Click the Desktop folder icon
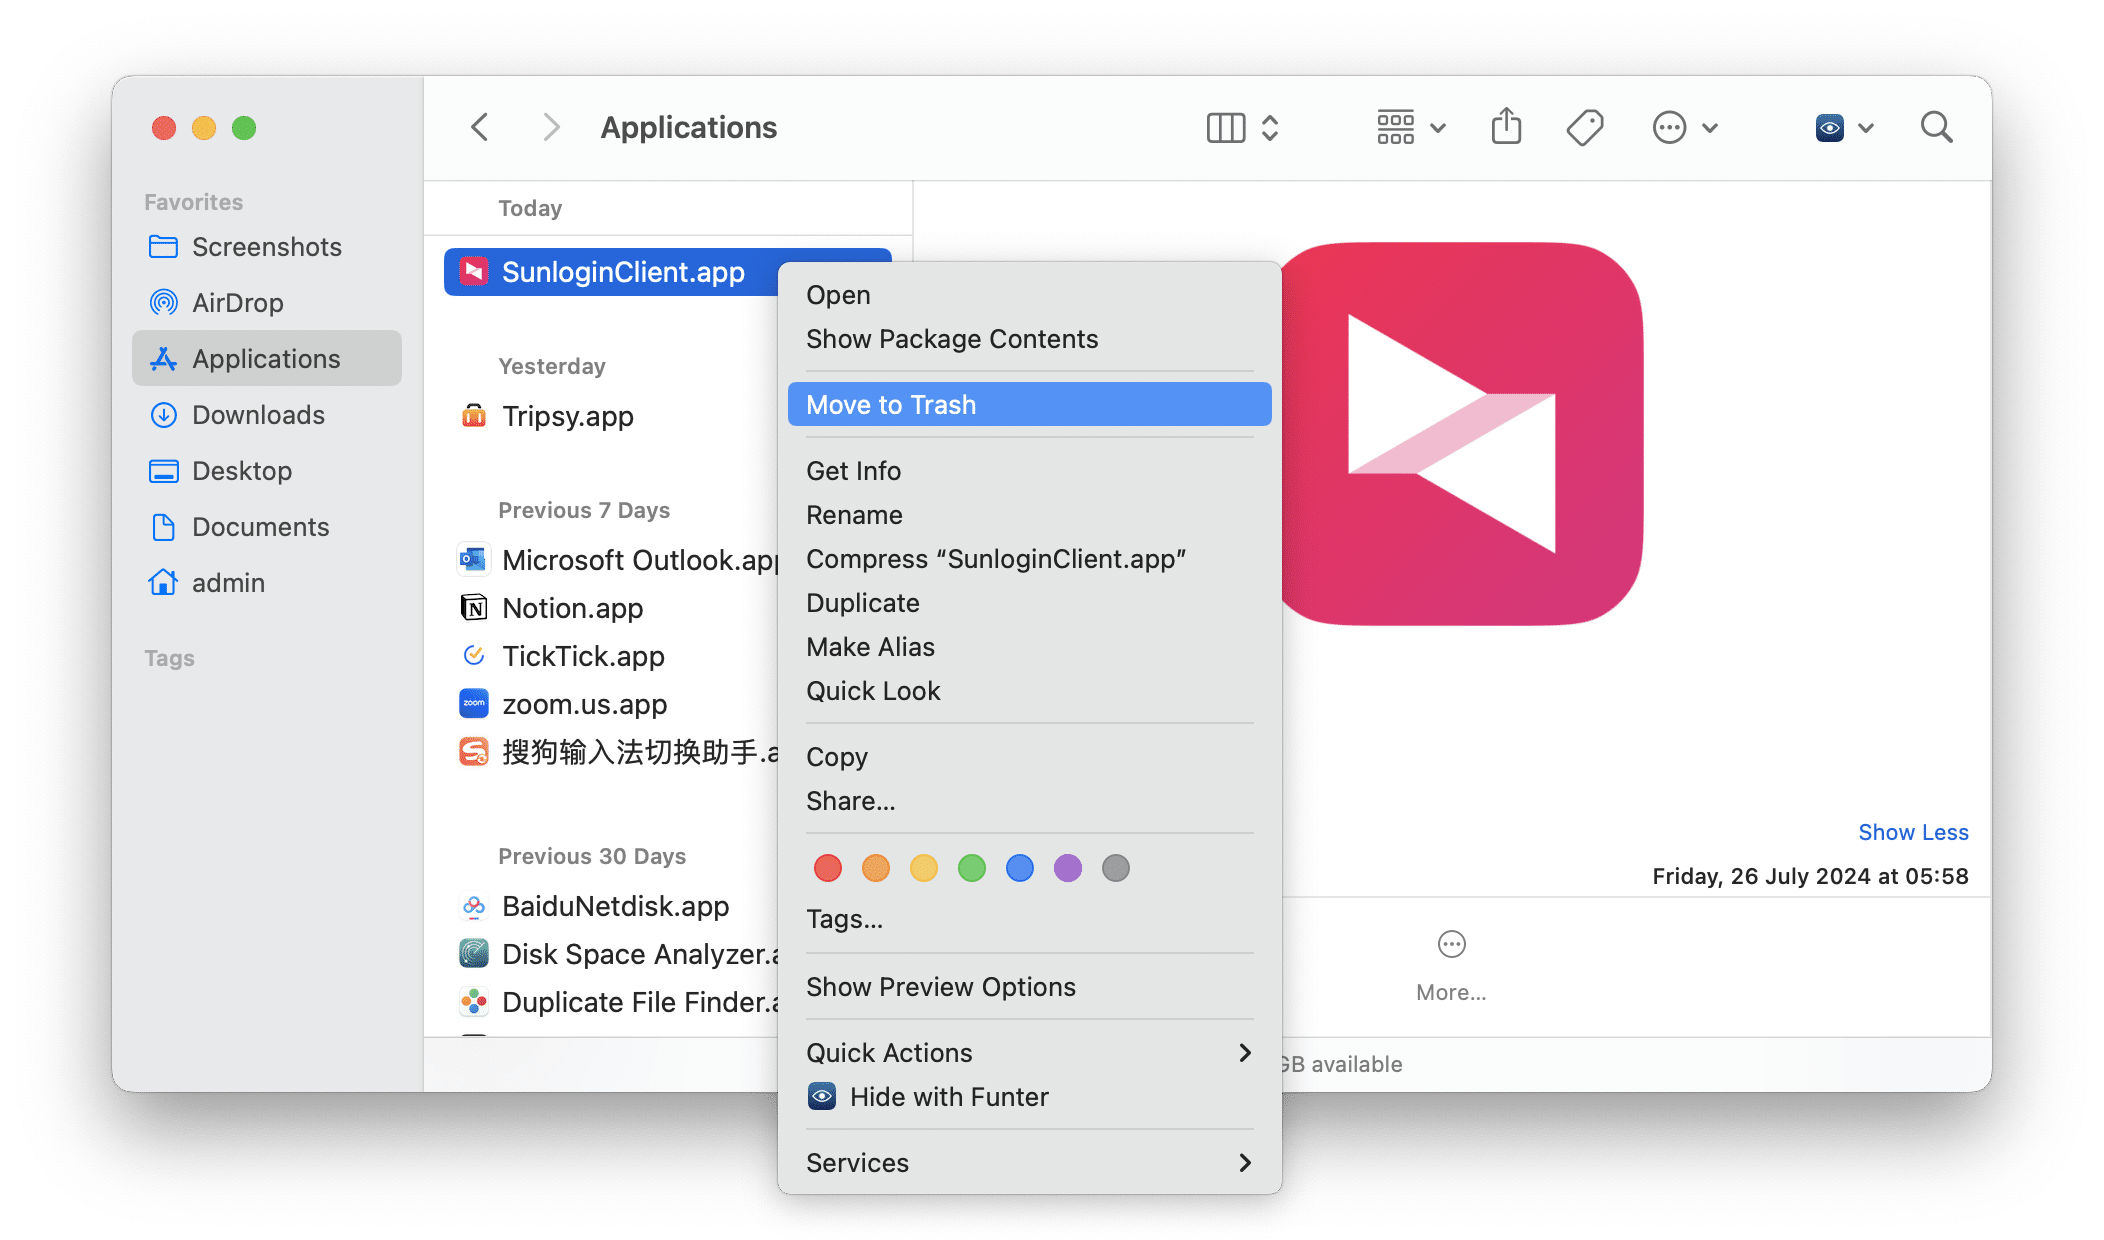This screenshot has width=2104, height=1240. [x=164, y=471]
